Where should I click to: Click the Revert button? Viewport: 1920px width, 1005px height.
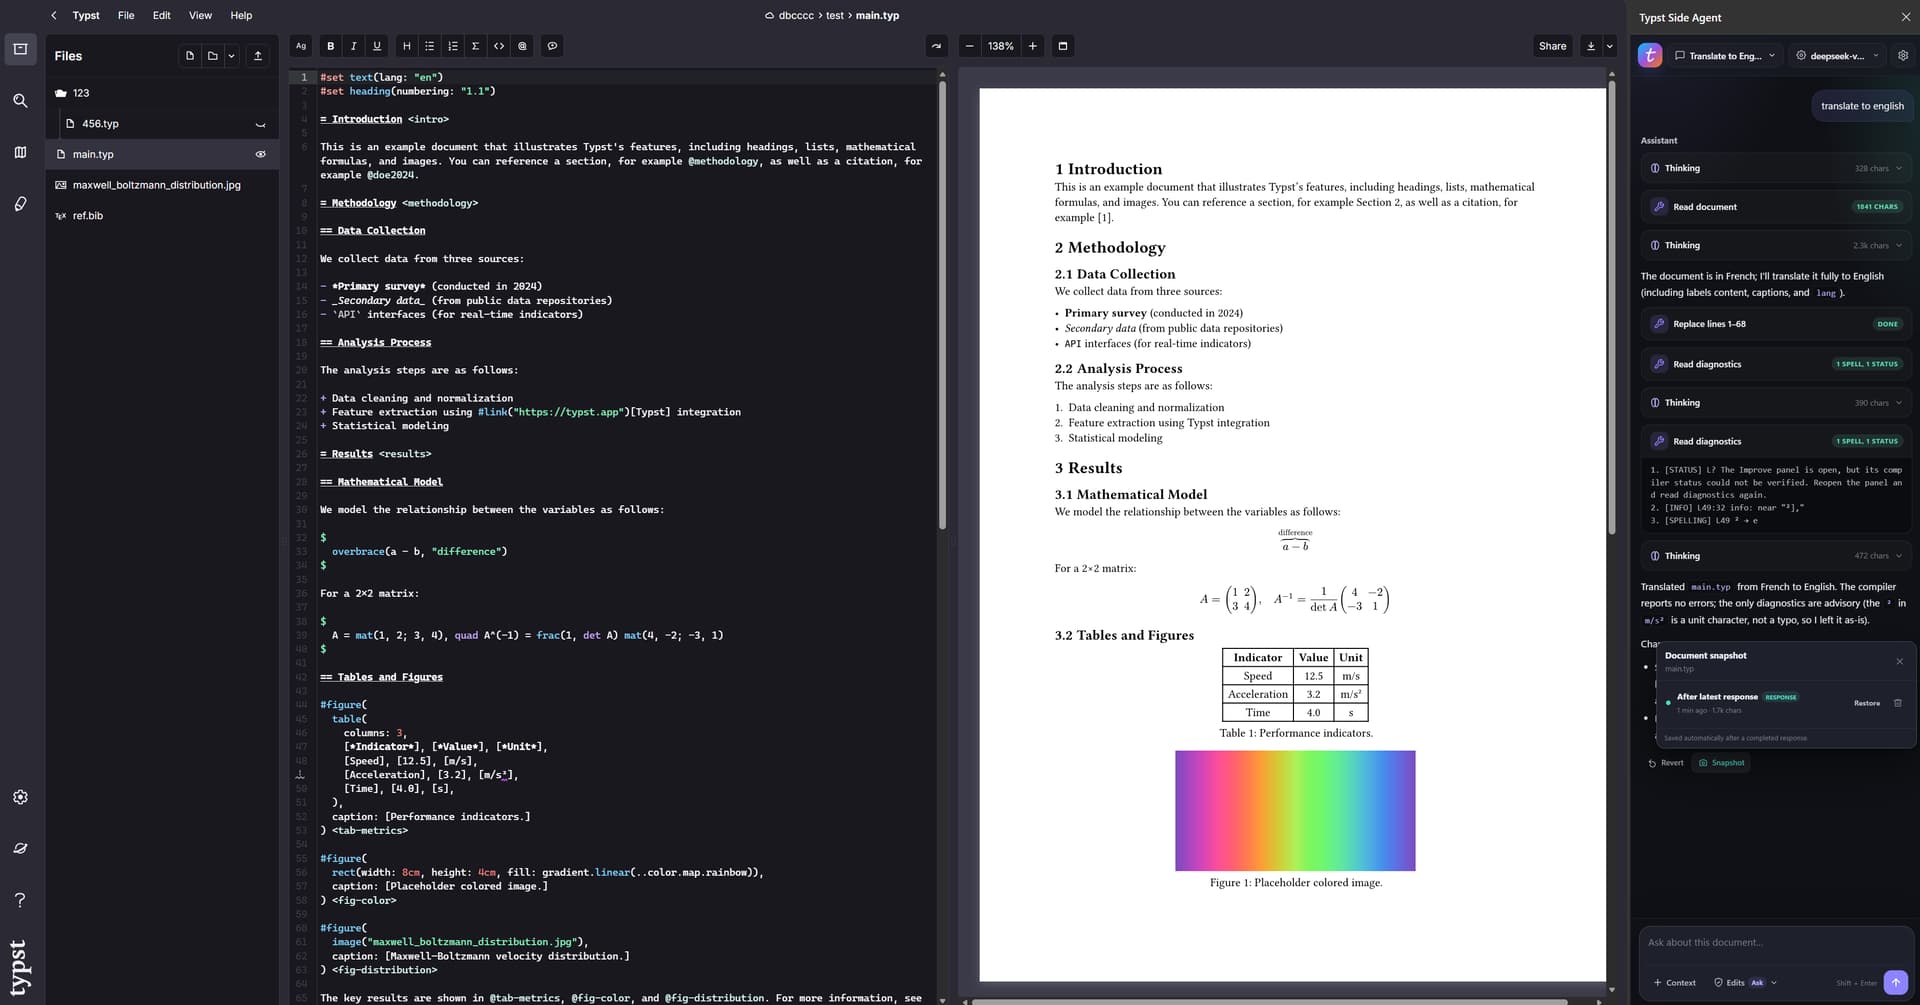(x=1666, y=763)
